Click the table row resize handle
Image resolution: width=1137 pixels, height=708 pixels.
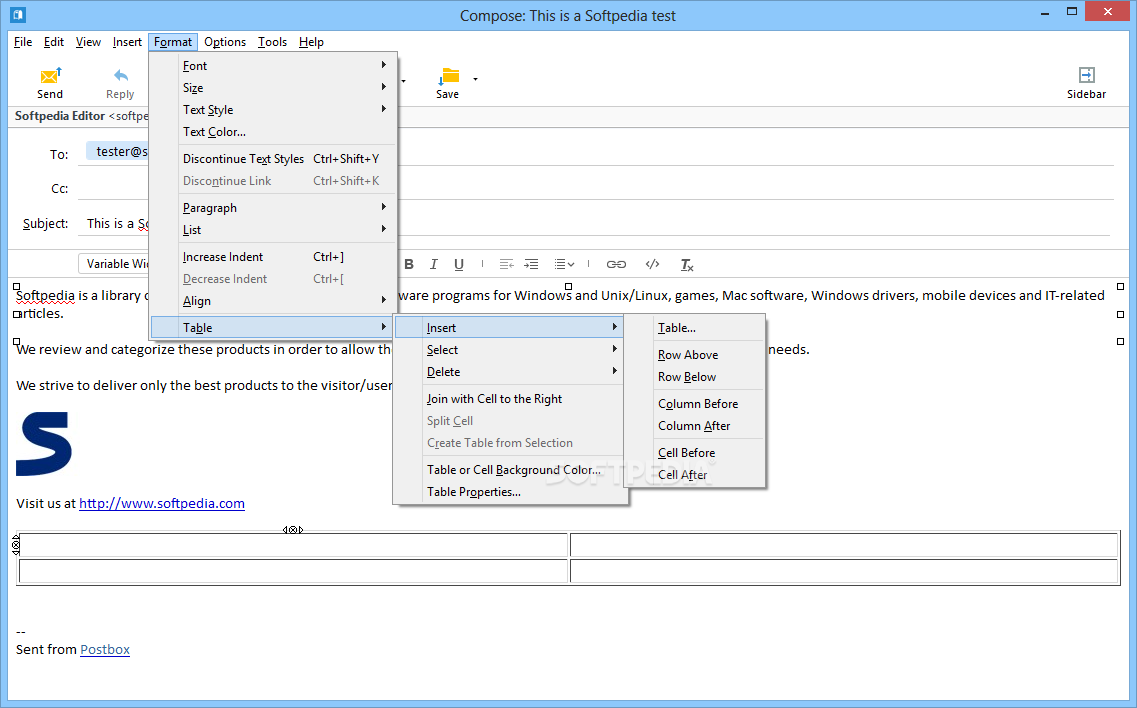(x=16, y=545)
